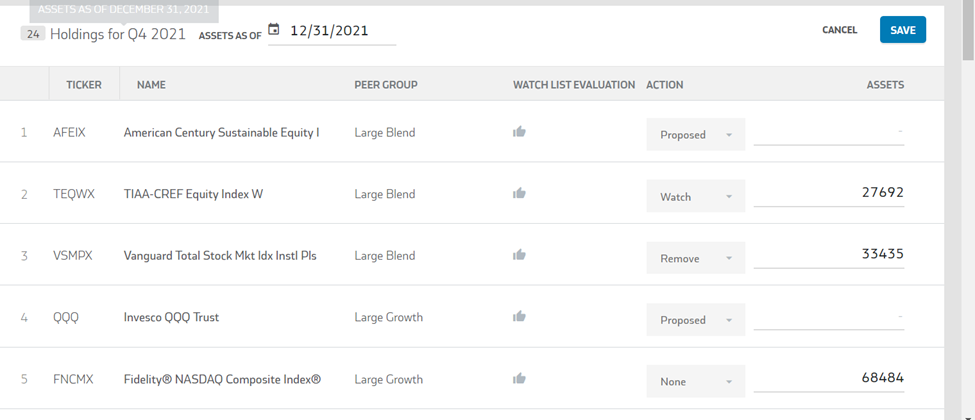Click thumbs-up icon for Fidelity NASDAQ Composite Index
The image size is (975, 420).
519,379
